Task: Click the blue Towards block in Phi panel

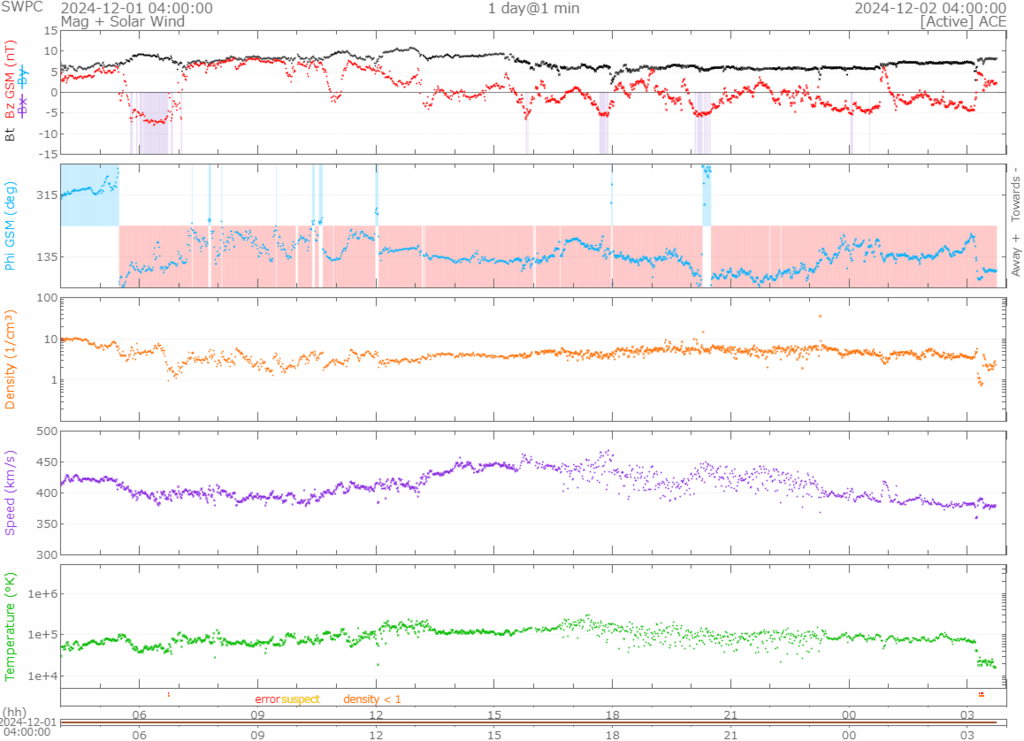Action: [x=89, y=195]
